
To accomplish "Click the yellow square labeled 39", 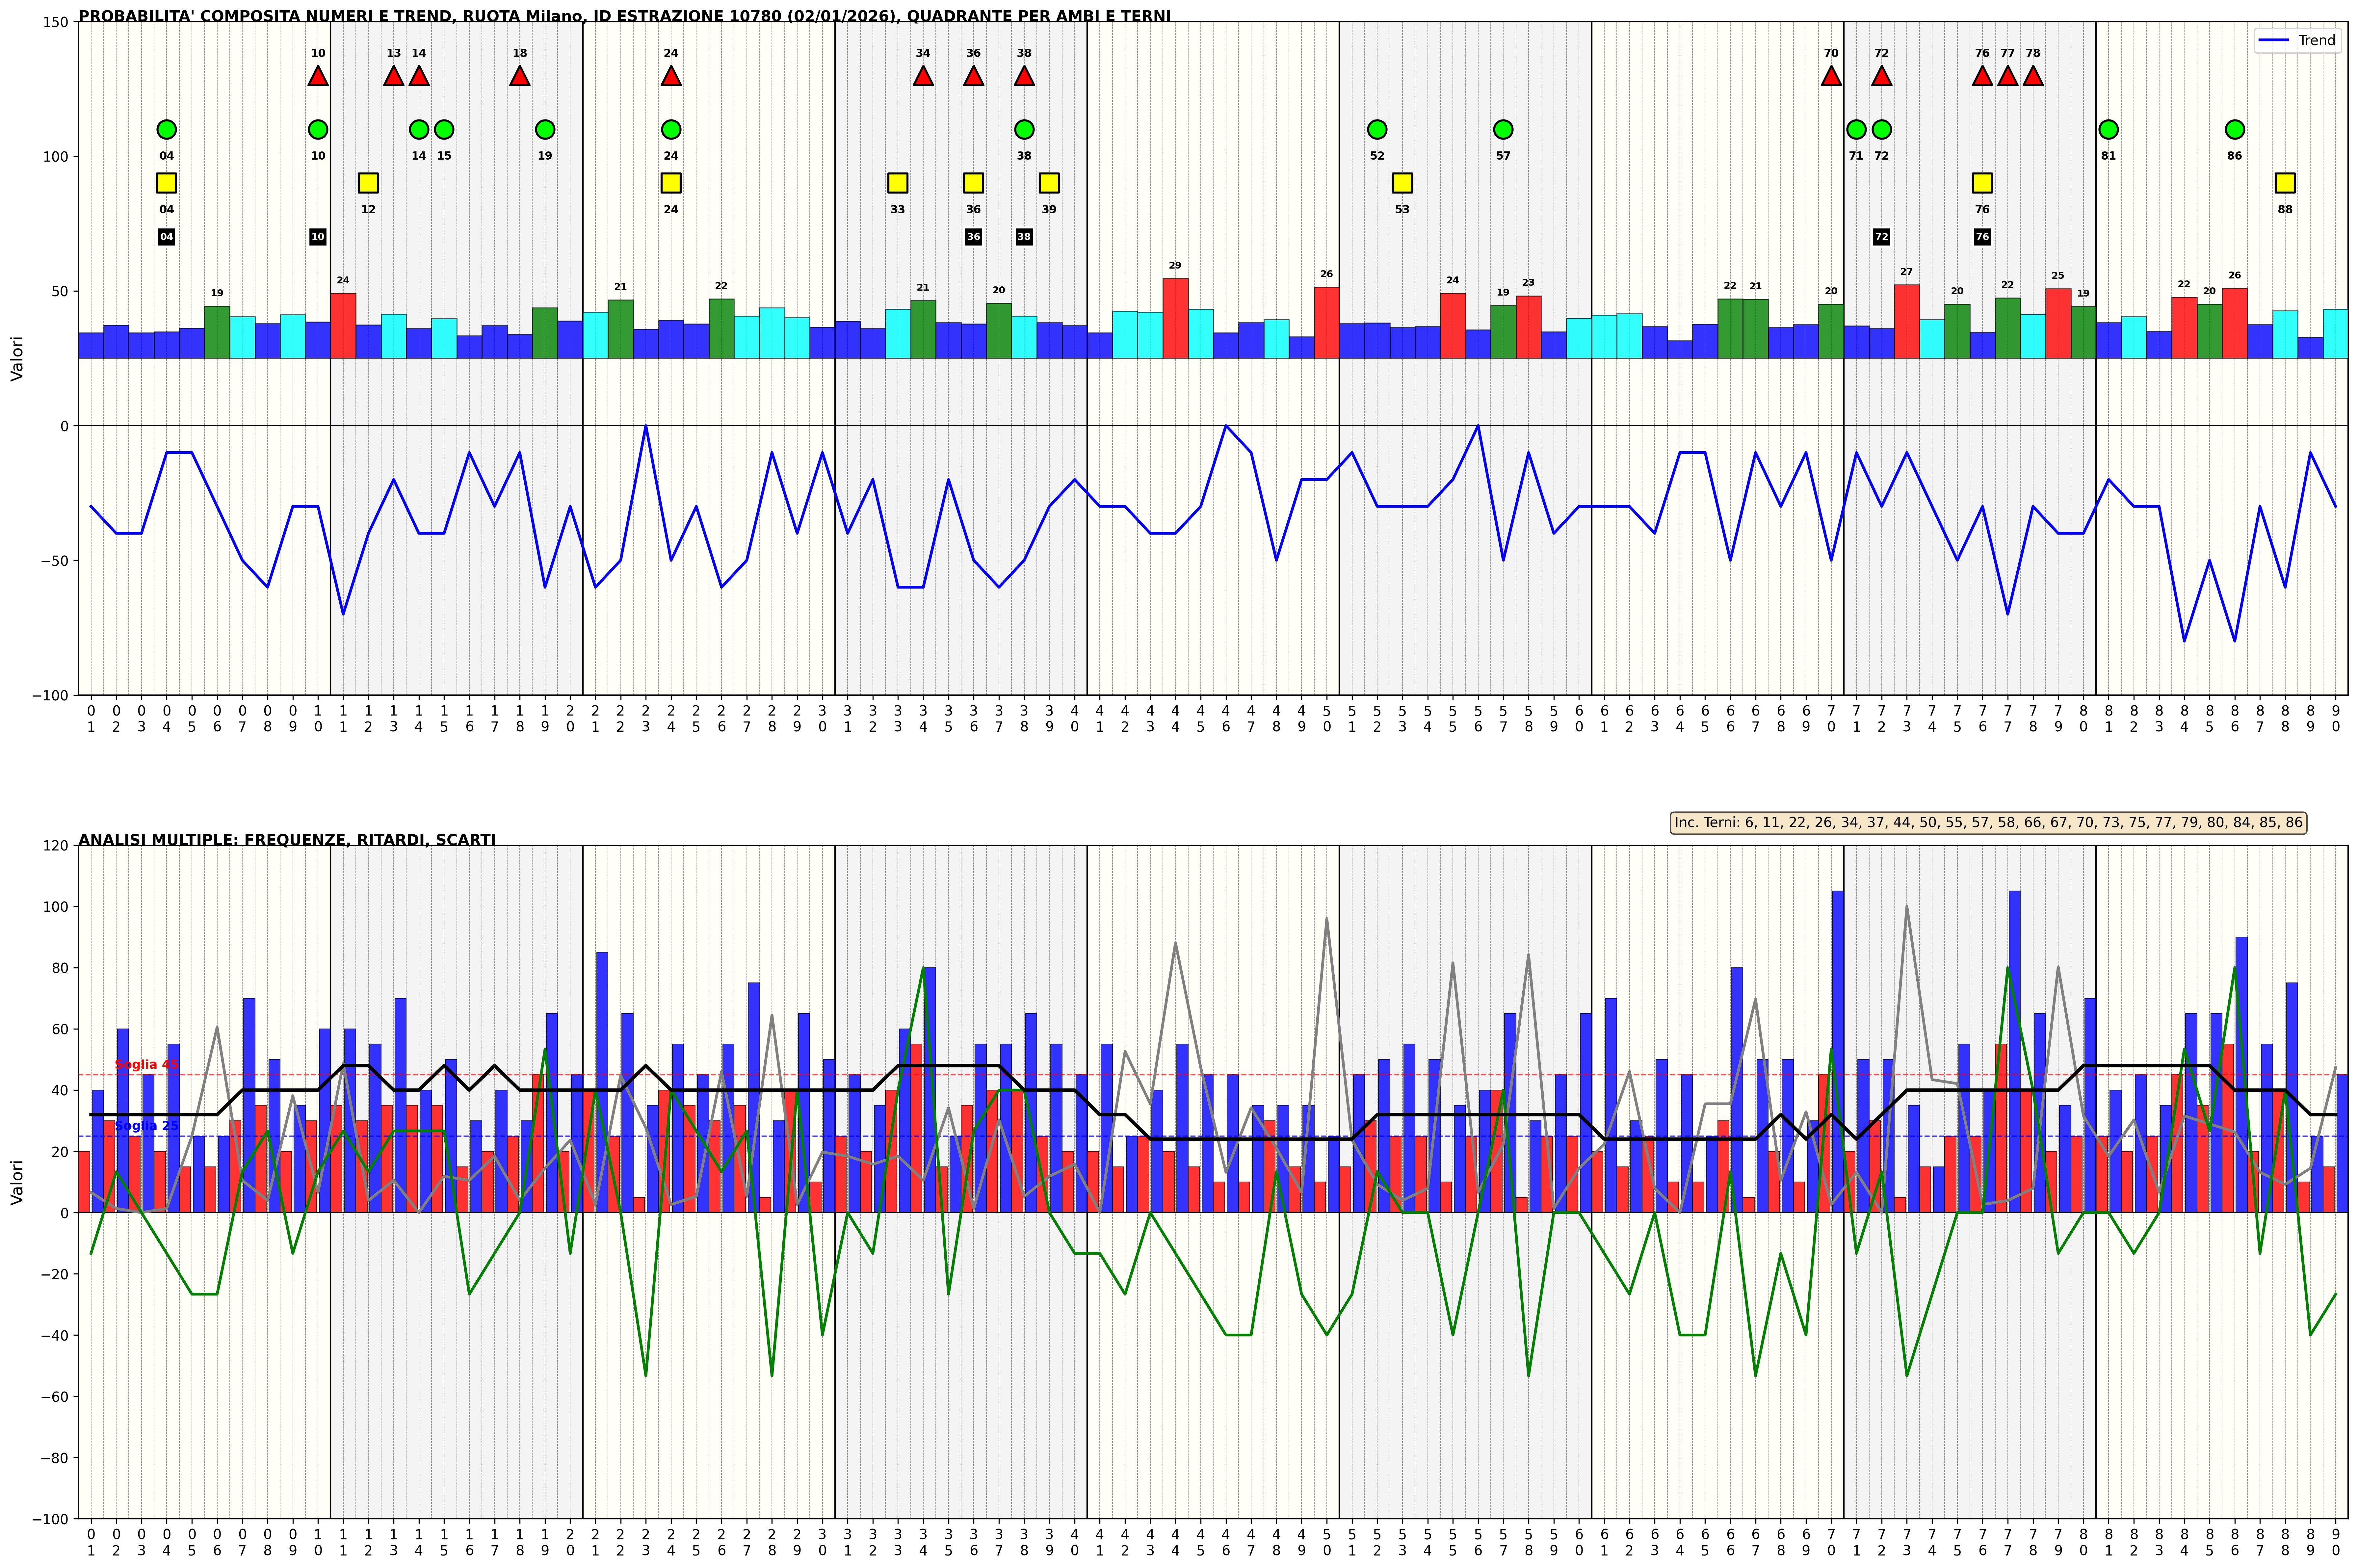I will 1049,183.
